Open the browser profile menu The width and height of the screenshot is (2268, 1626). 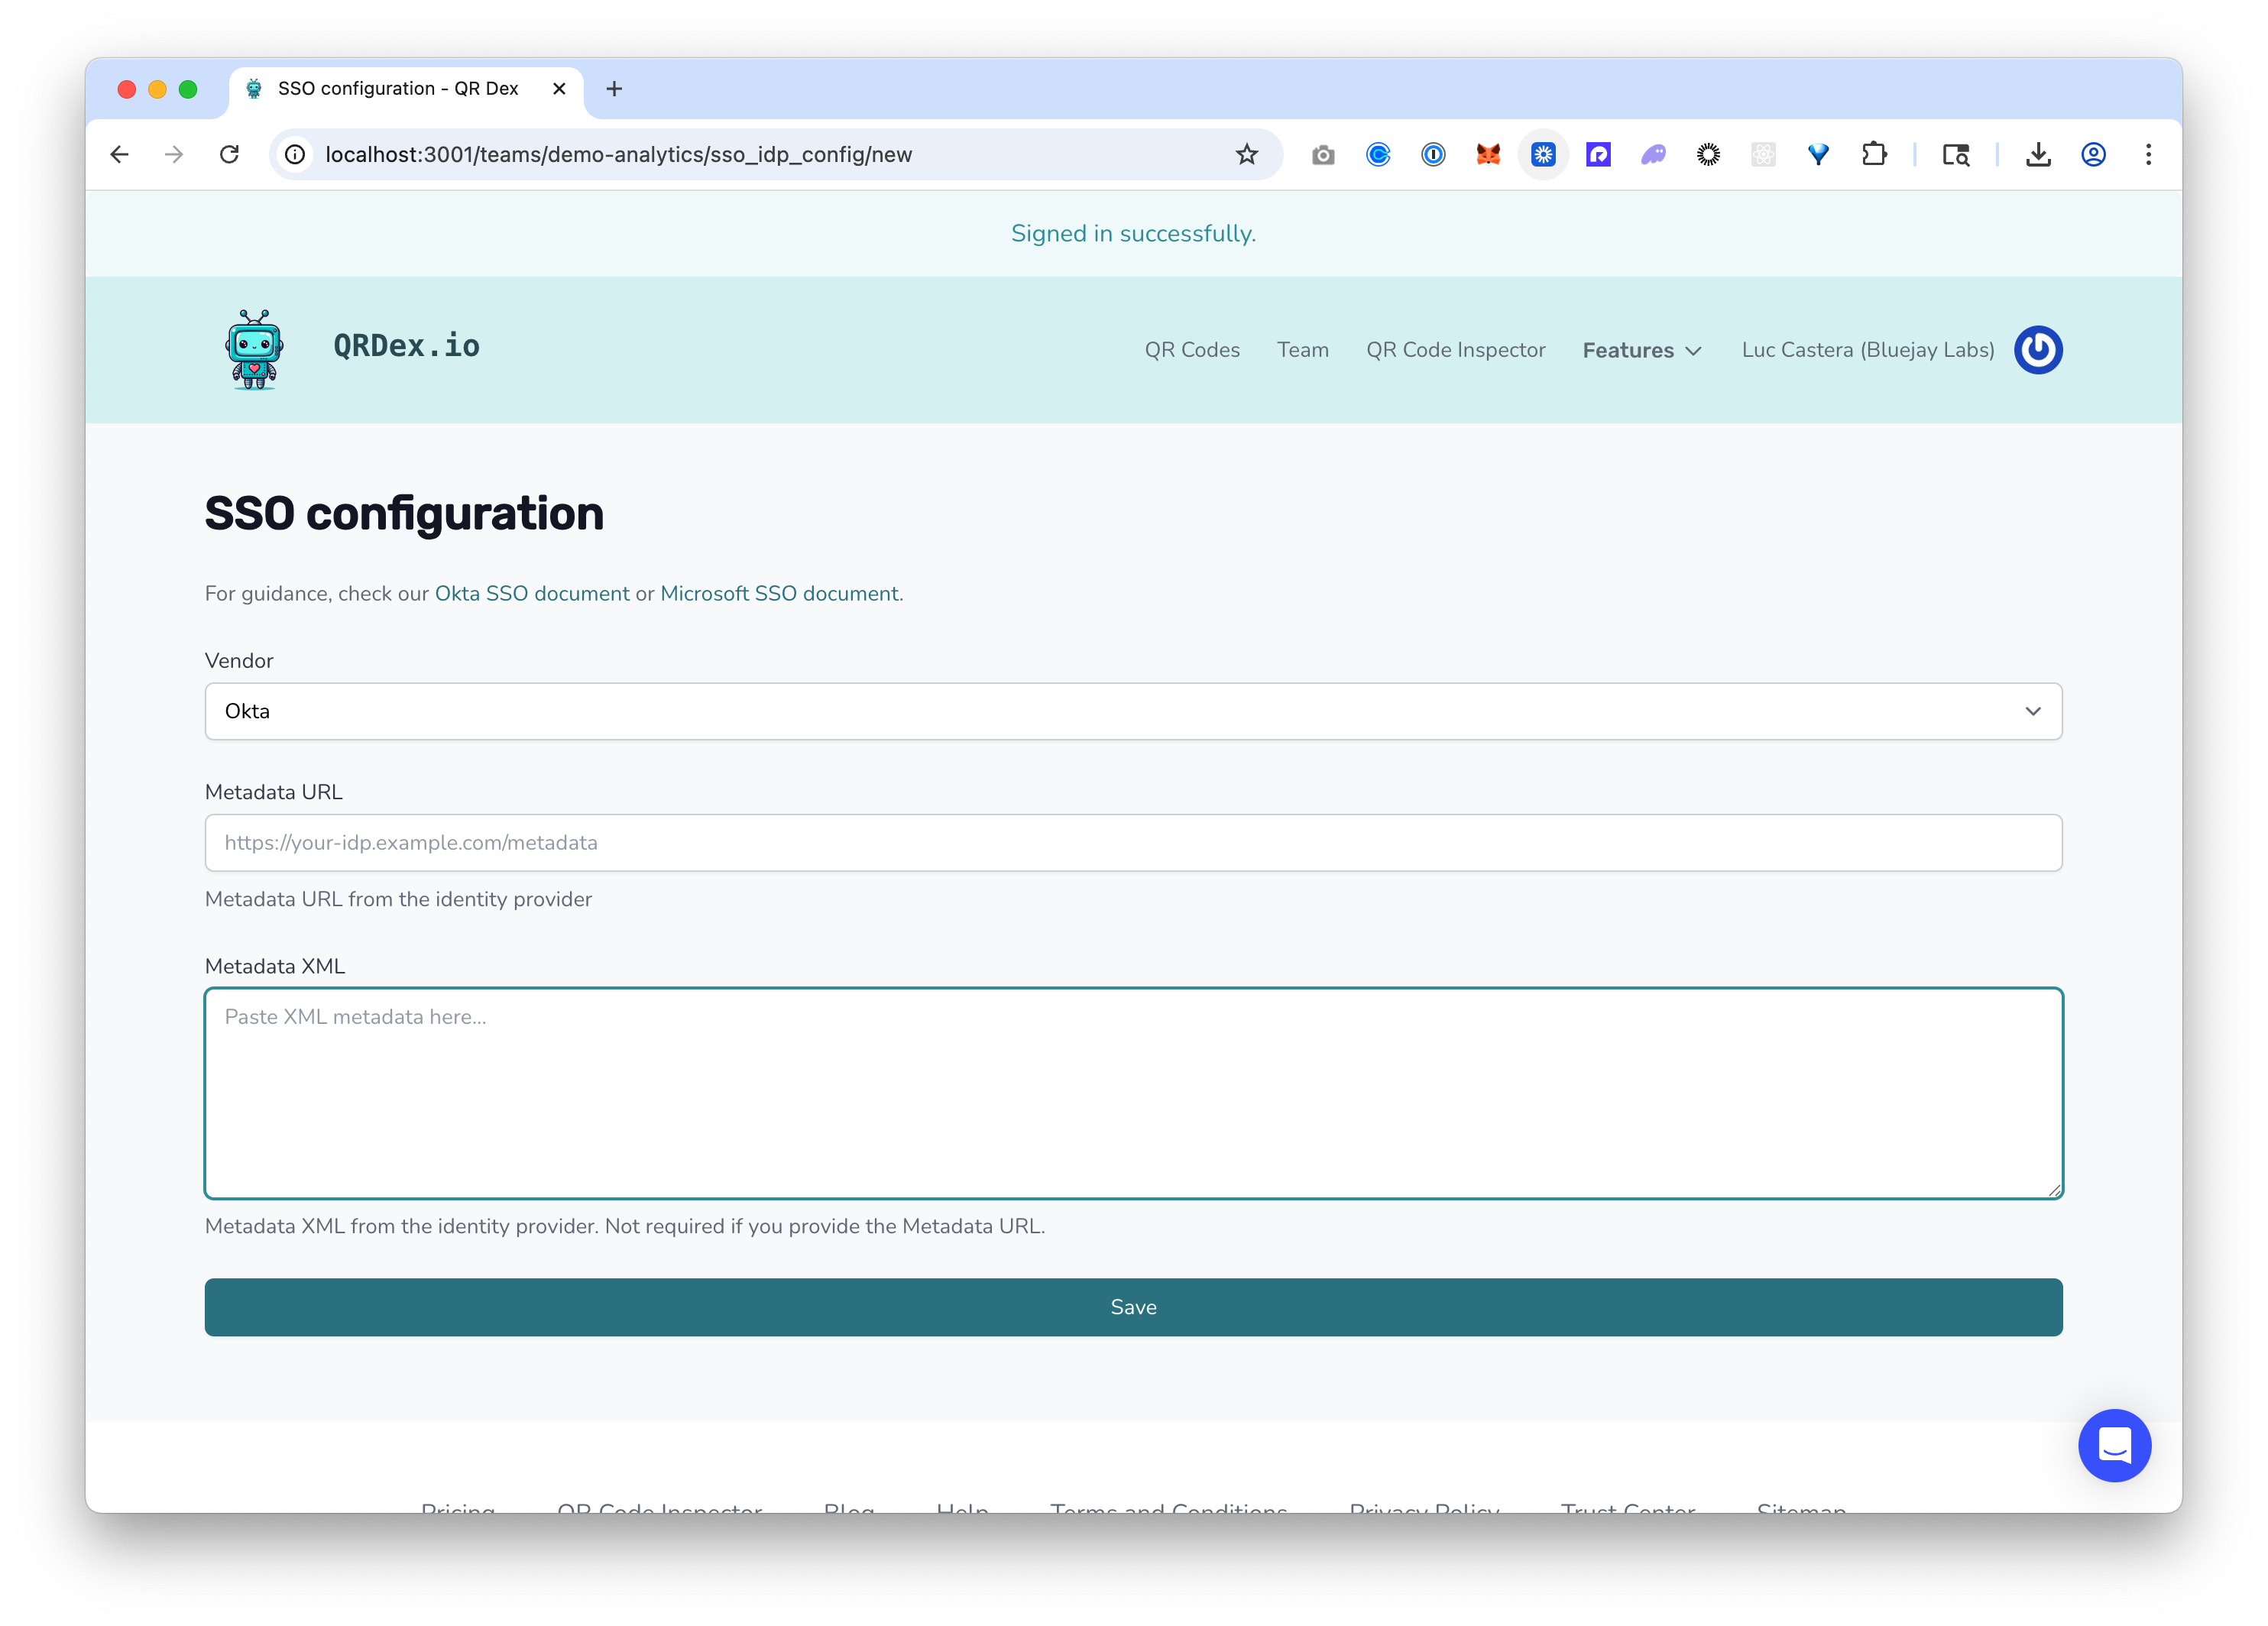tap(2093, 154)
